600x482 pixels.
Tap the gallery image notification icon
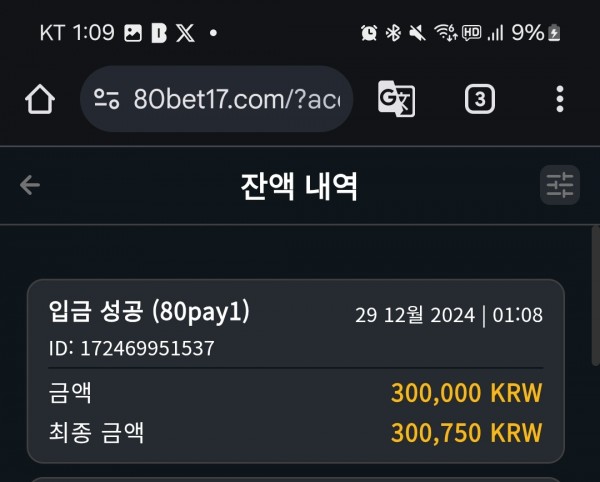click(133, 33)
